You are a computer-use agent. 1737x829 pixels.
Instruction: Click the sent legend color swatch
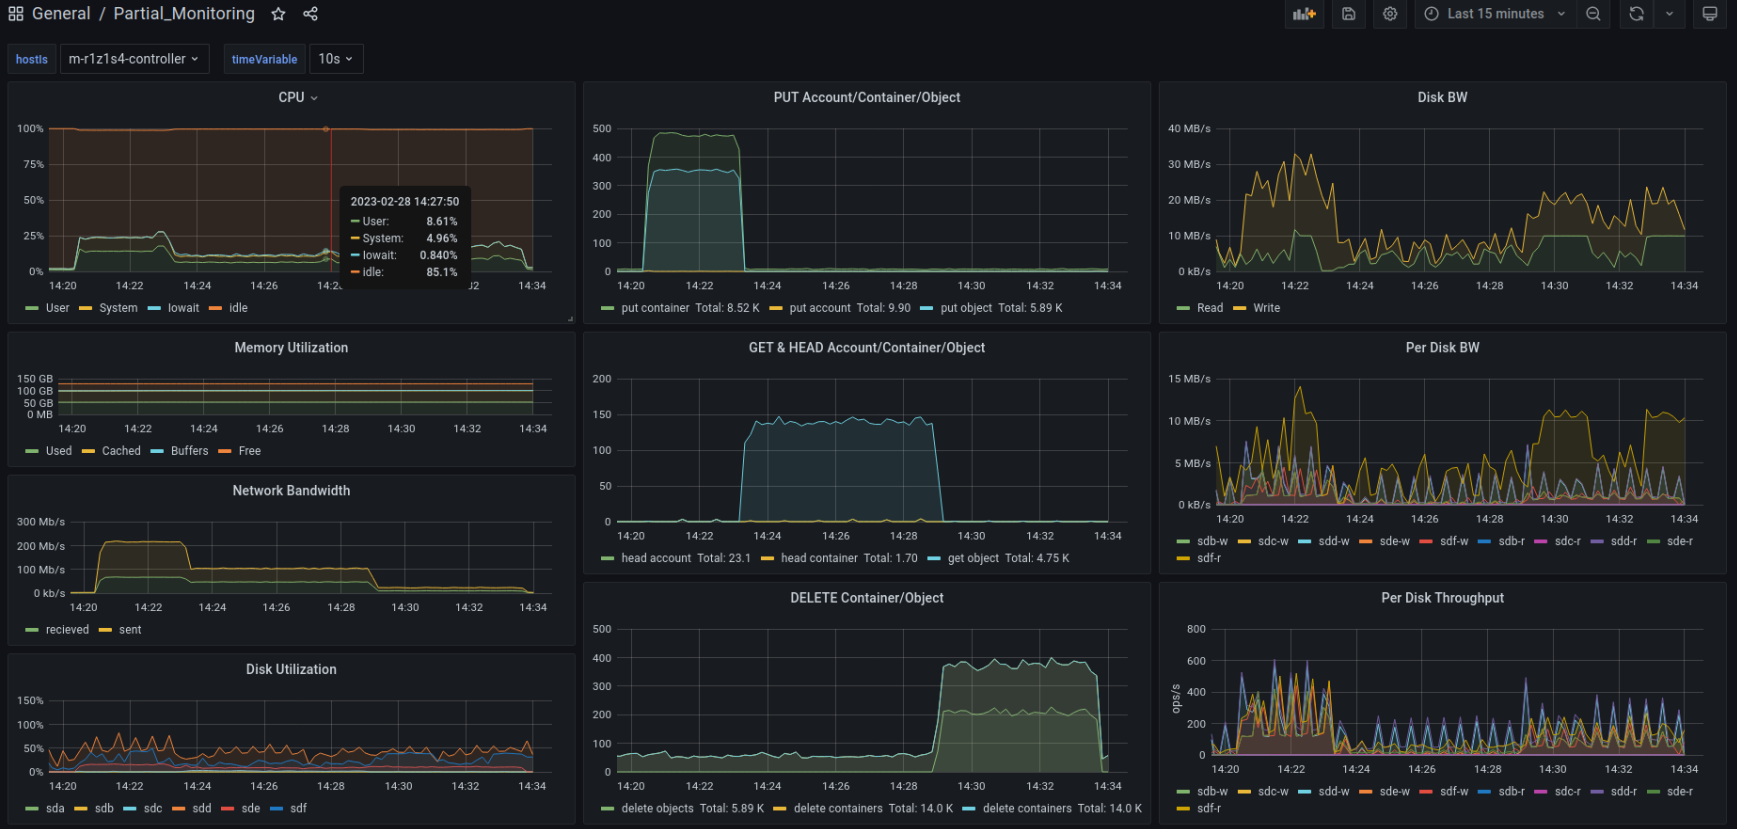105,630
